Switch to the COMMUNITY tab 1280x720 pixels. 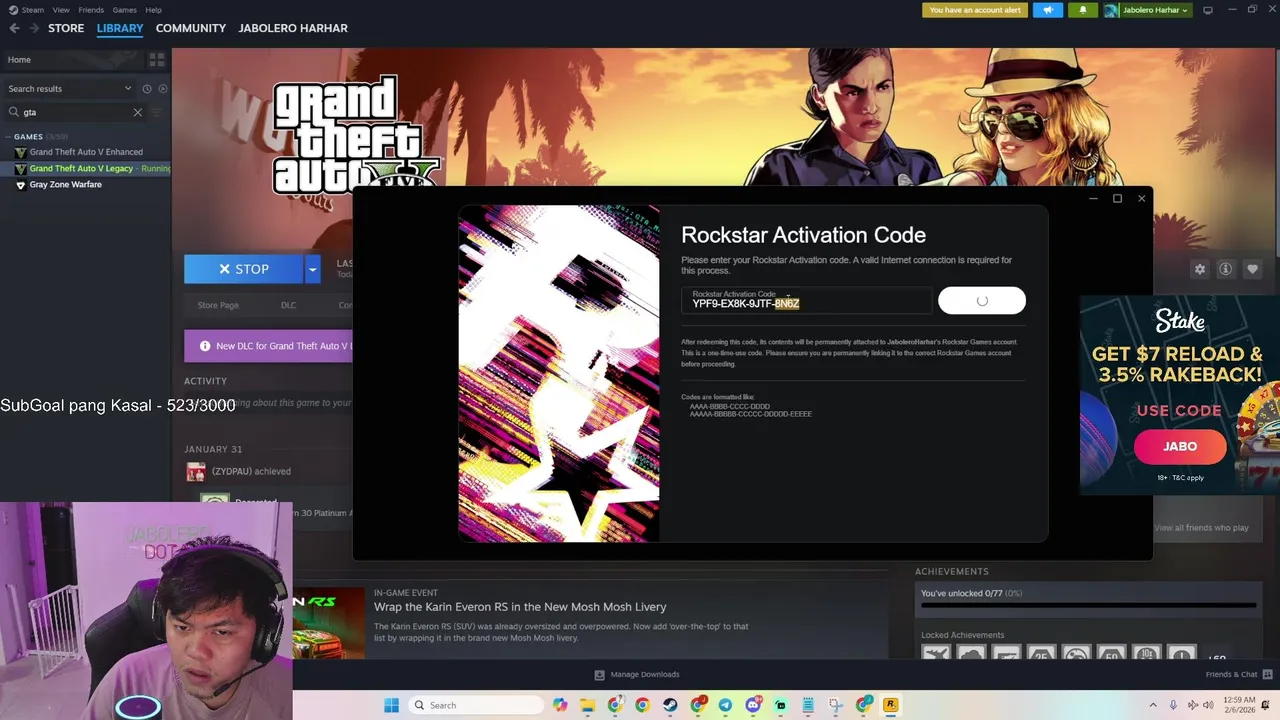point(191,28)
